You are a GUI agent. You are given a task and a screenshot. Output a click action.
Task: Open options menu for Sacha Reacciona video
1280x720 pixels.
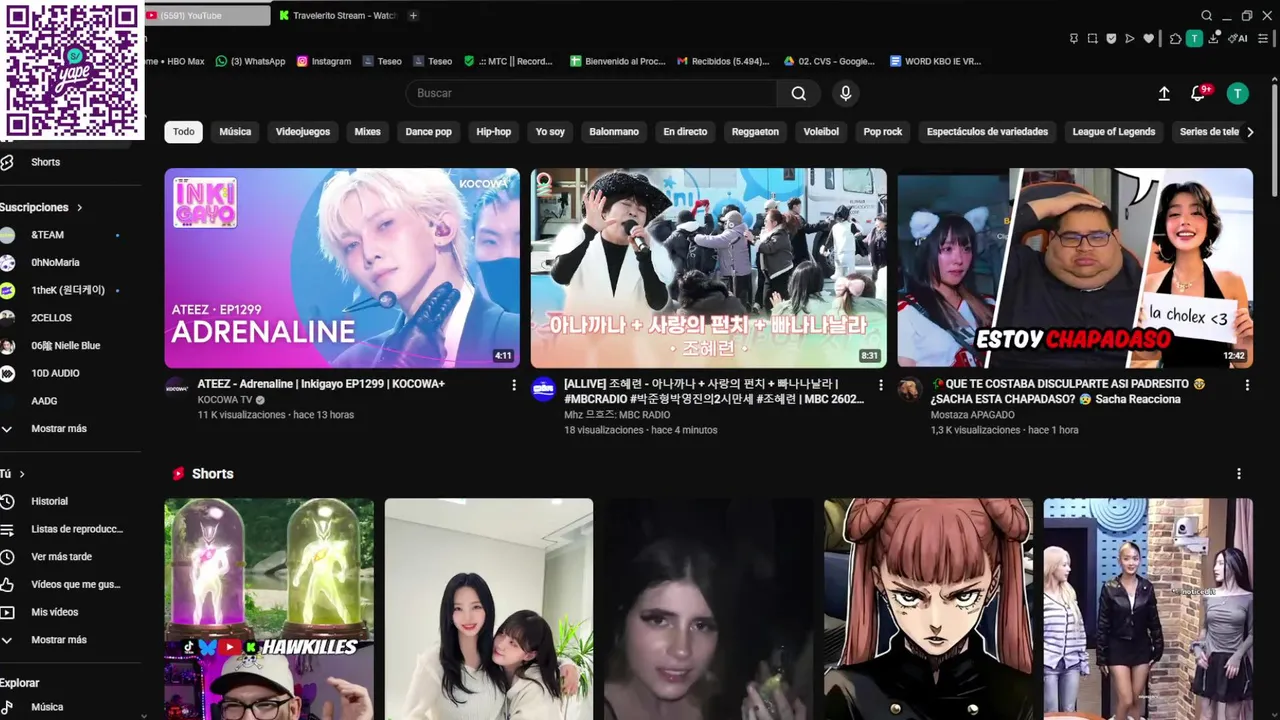point(1247,385)
